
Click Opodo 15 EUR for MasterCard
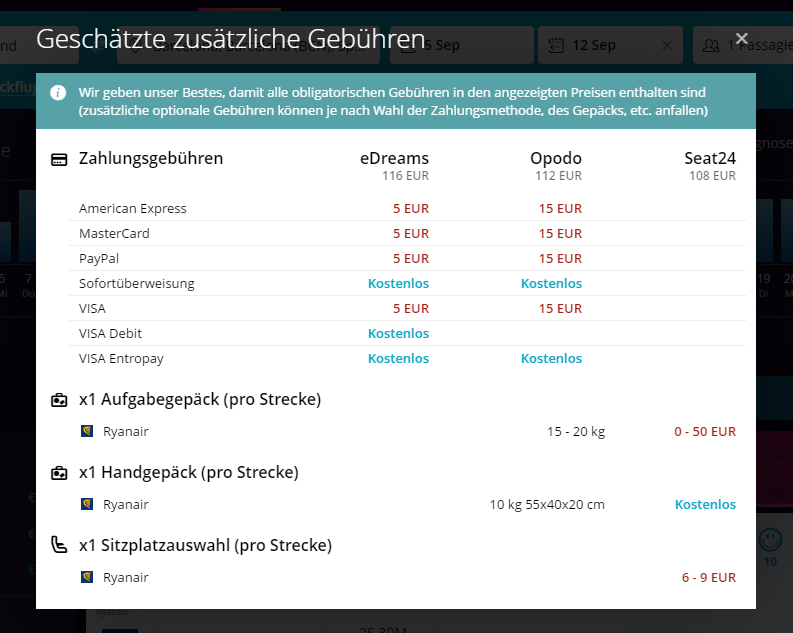(x=560, y=233)
